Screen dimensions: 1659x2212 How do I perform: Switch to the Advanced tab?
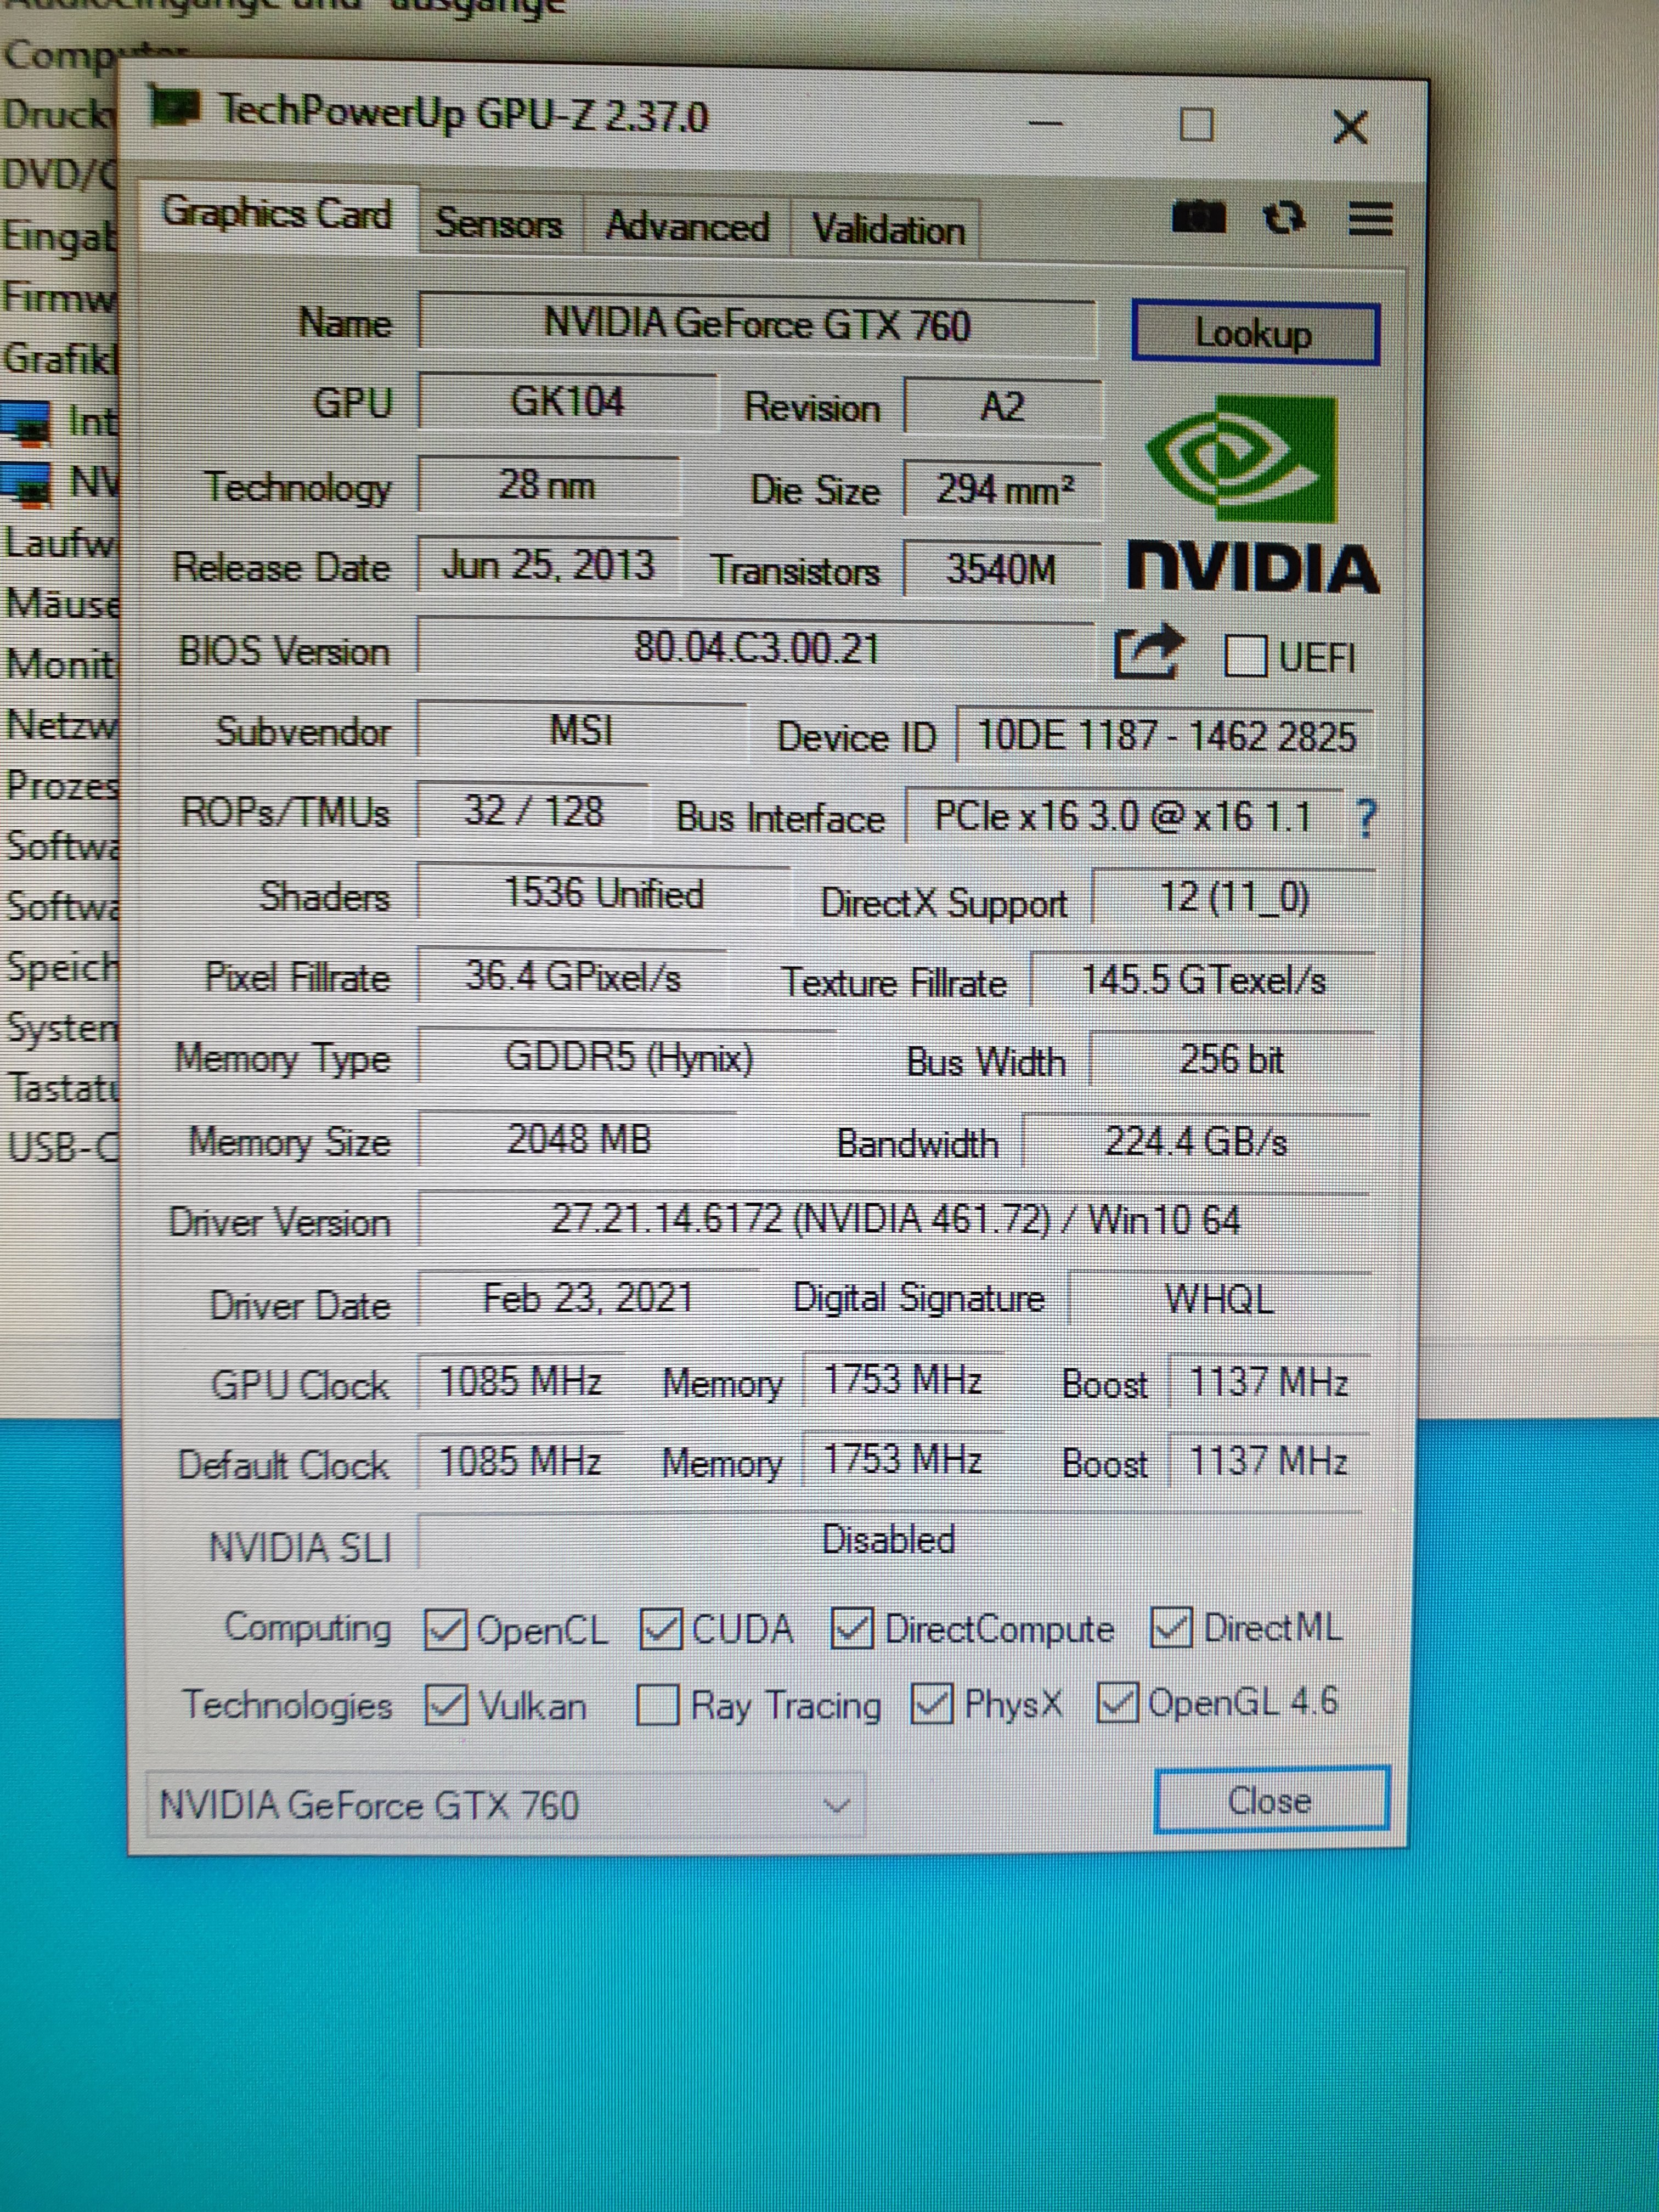click(x=687, y=227)
